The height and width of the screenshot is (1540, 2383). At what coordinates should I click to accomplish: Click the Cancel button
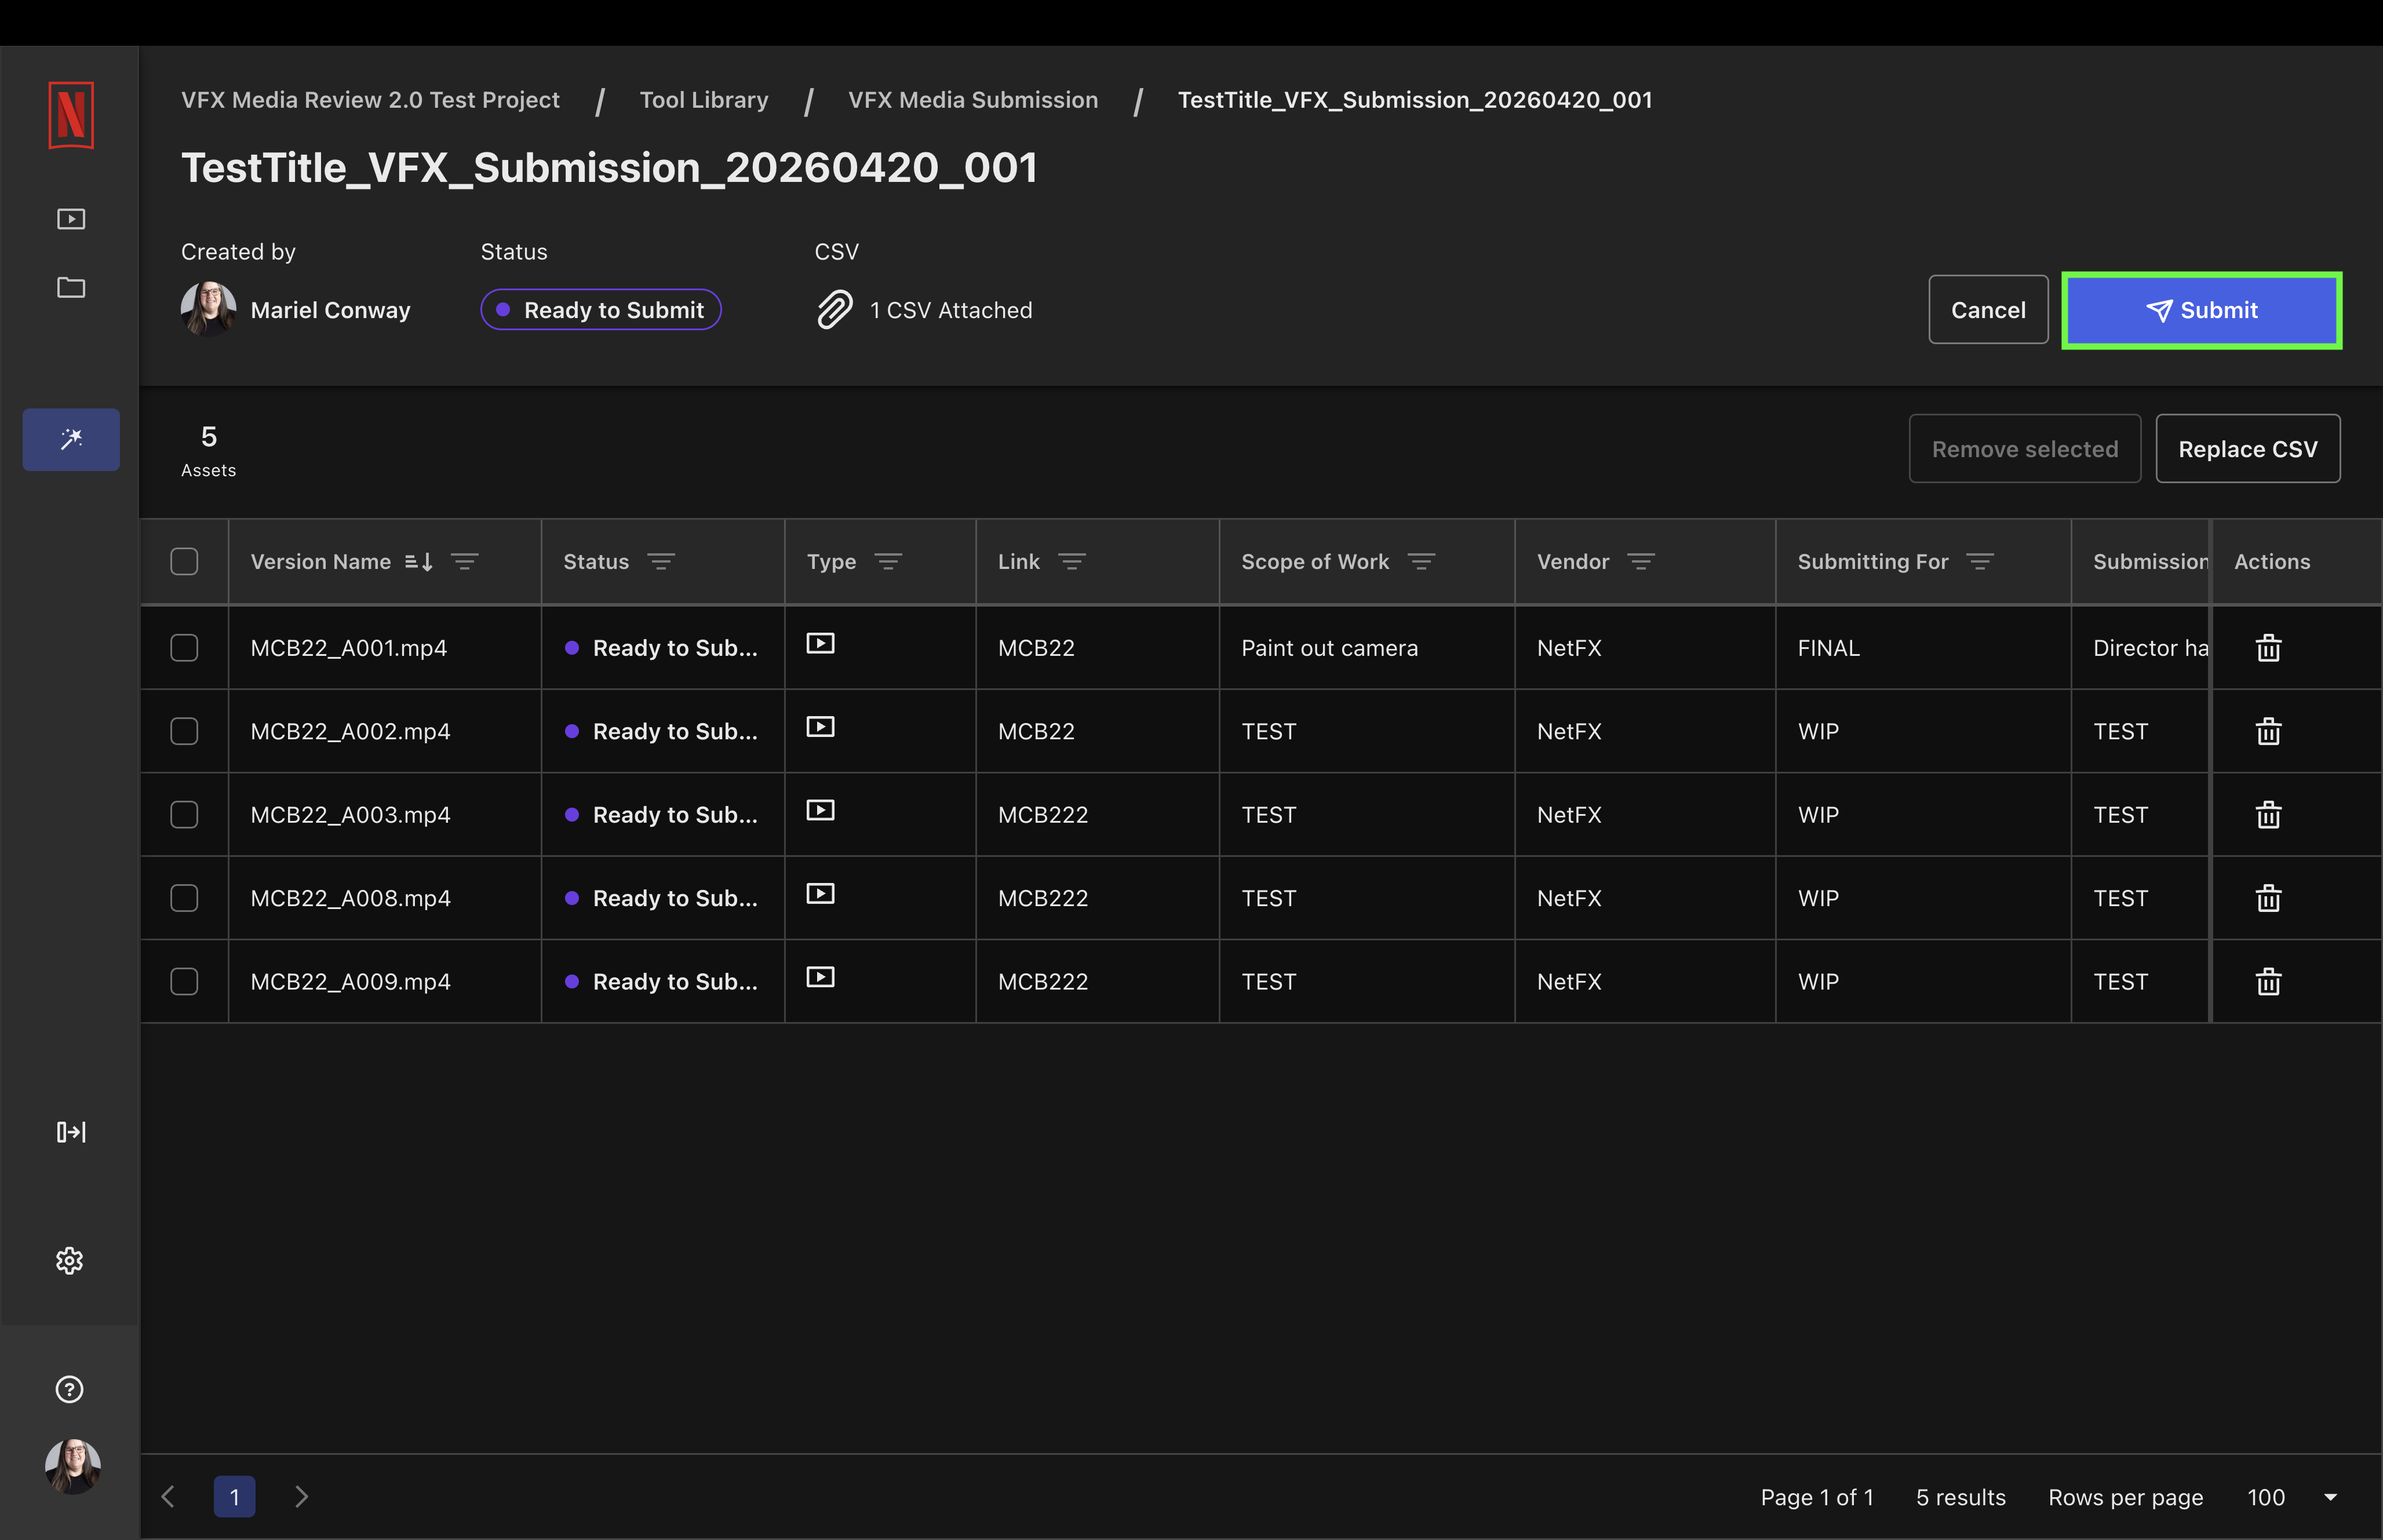(x=1988, y=310)
